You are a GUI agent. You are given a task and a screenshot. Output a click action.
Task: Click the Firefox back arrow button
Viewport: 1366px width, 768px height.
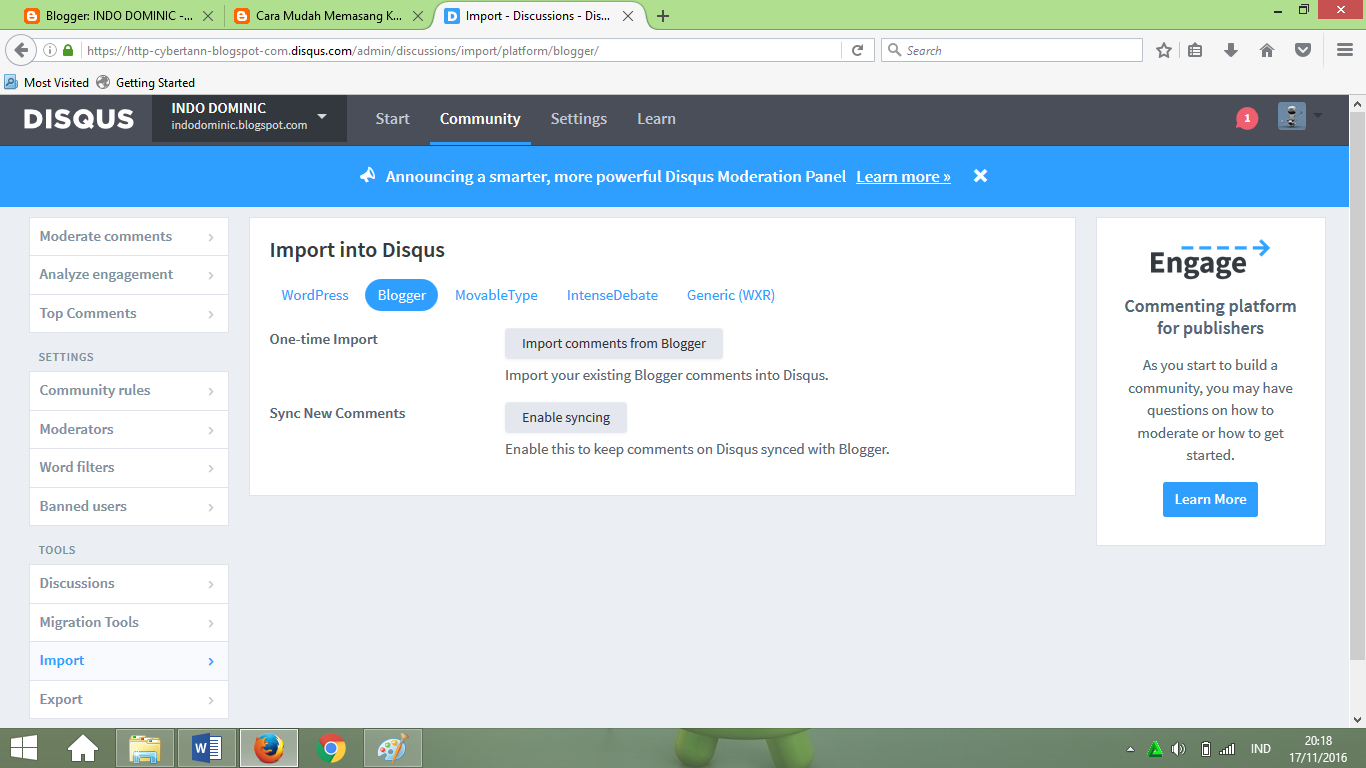click(x=21, y=50)
